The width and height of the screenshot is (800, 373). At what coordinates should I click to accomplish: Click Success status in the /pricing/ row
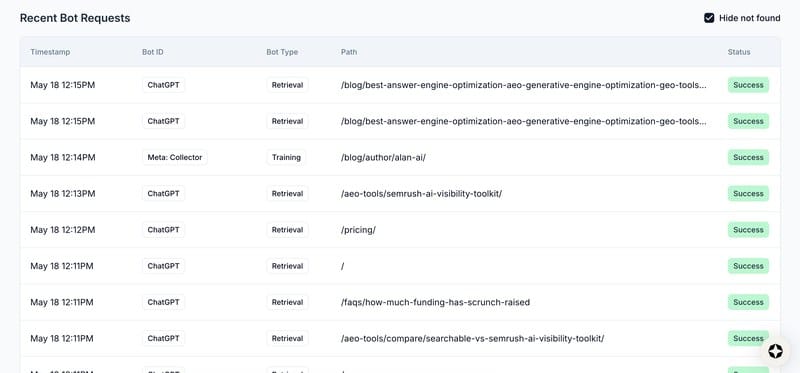748,230
